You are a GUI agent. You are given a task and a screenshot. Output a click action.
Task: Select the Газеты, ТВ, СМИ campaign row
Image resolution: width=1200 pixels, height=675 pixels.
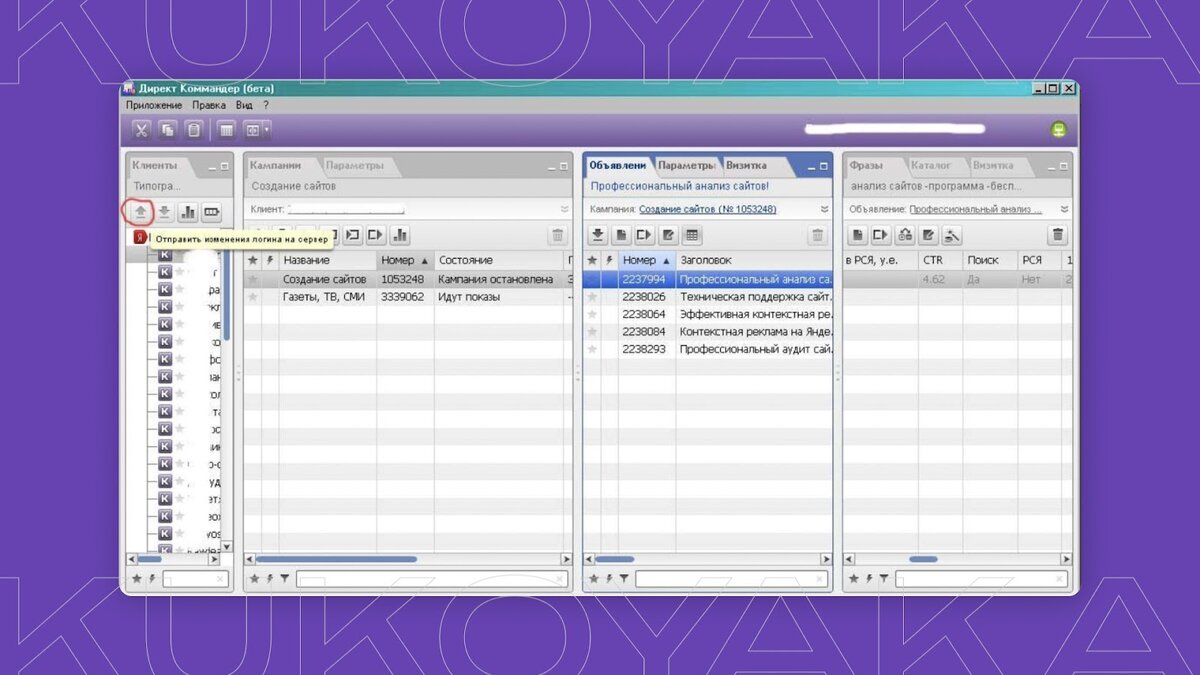[408, 297]
